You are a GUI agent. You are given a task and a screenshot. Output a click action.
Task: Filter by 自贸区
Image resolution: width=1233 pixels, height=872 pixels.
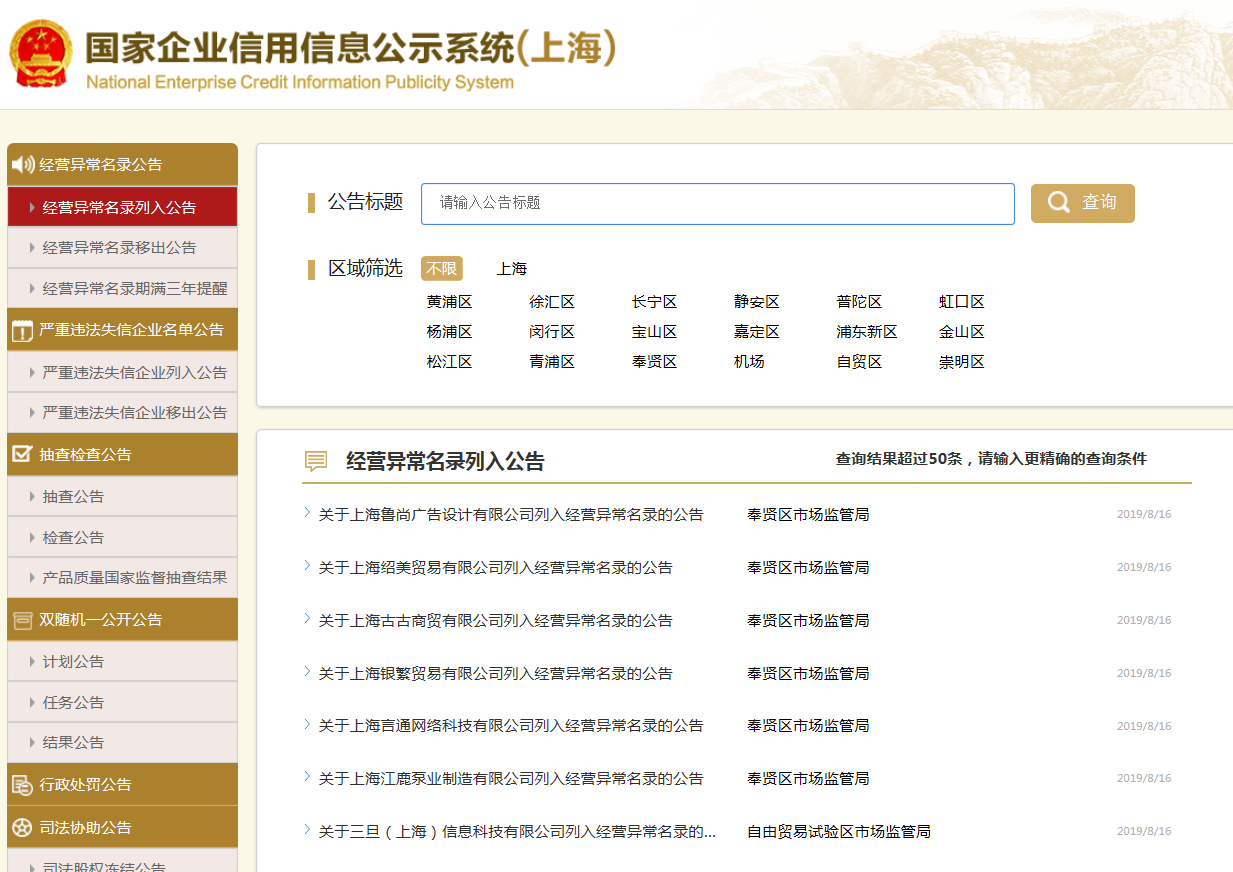pos(859,362)
